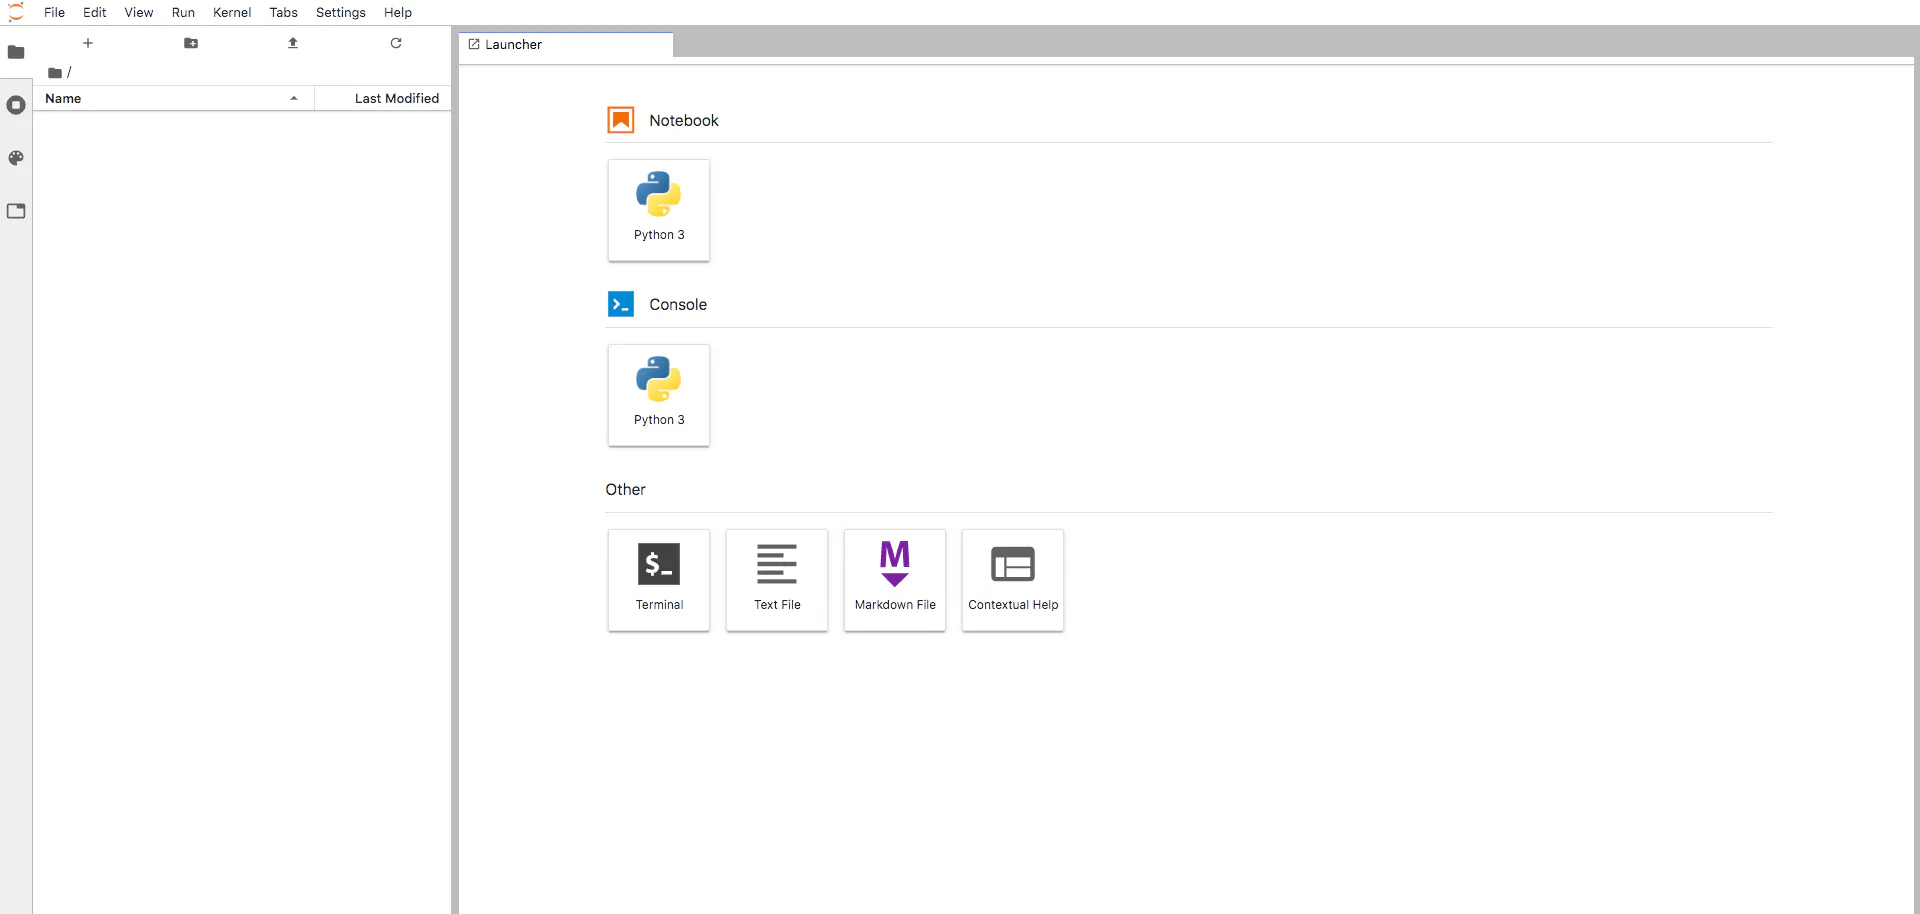Open the File menu

55,13
